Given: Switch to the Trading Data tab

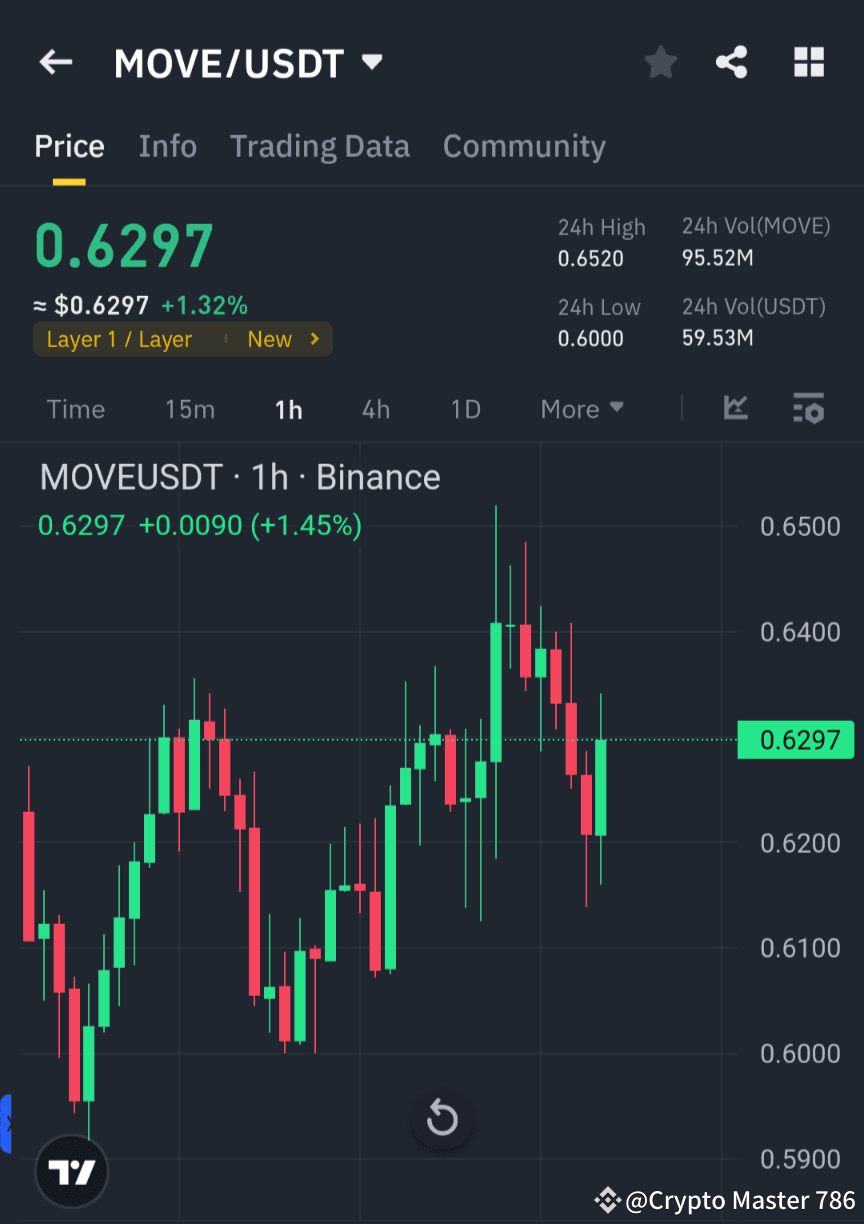Looking at the screenshot, I should coord(319,146).
